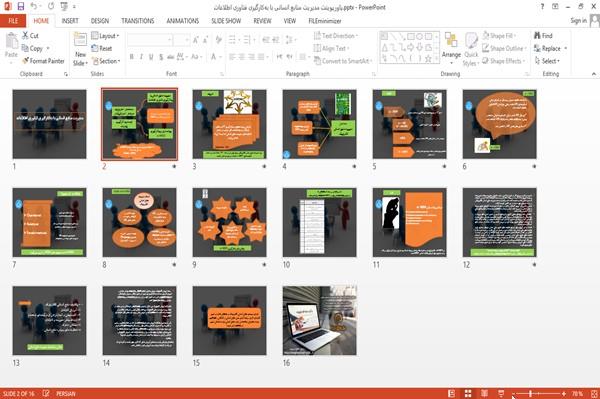The width and height of the screenshot is (600, 399).
Task: Copy the selected slide
Action: (32, 48)
